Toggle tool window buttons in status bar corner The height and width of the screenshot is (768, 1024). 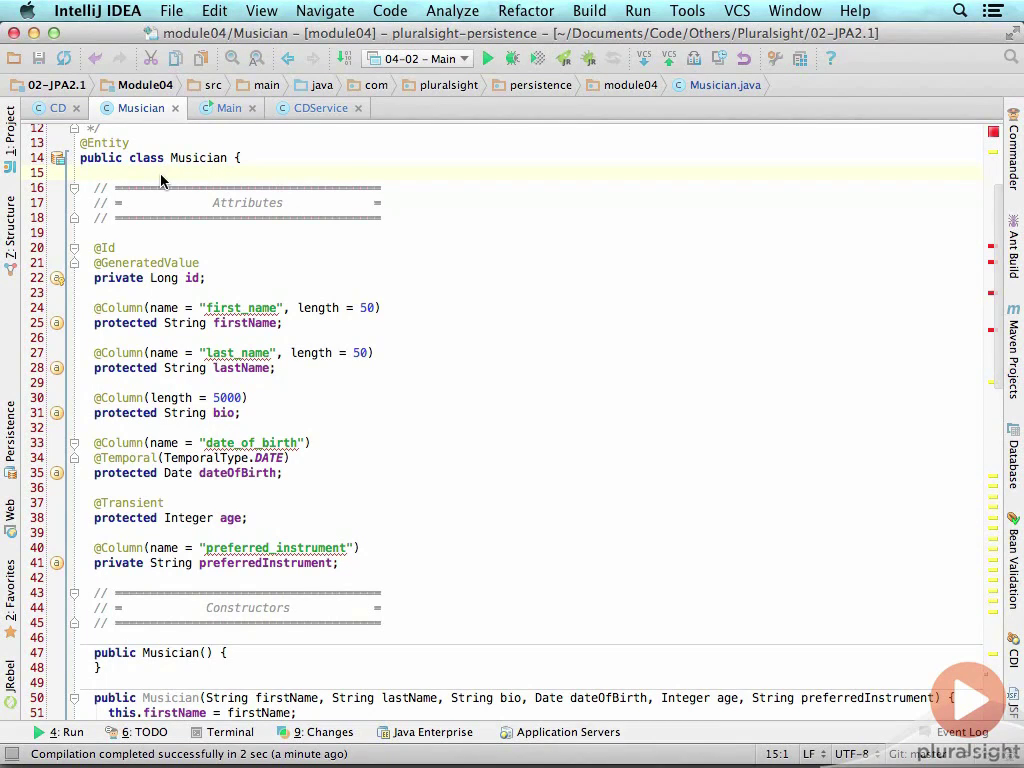coord(12,754)
